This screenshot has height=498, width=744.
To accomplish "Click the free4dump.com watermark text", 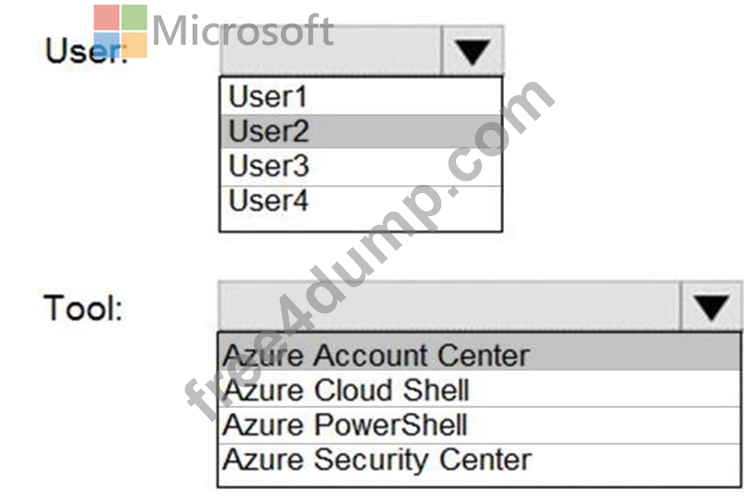I will pyautogui.click(x=370, y=251).
